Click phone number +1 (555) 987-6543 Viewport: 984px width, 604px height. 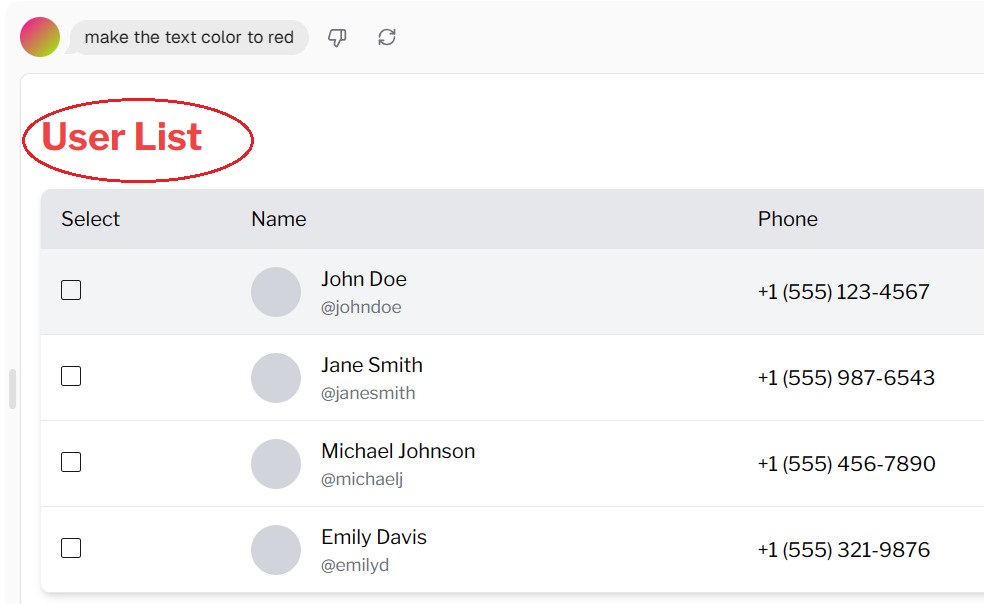pos(846,378)
